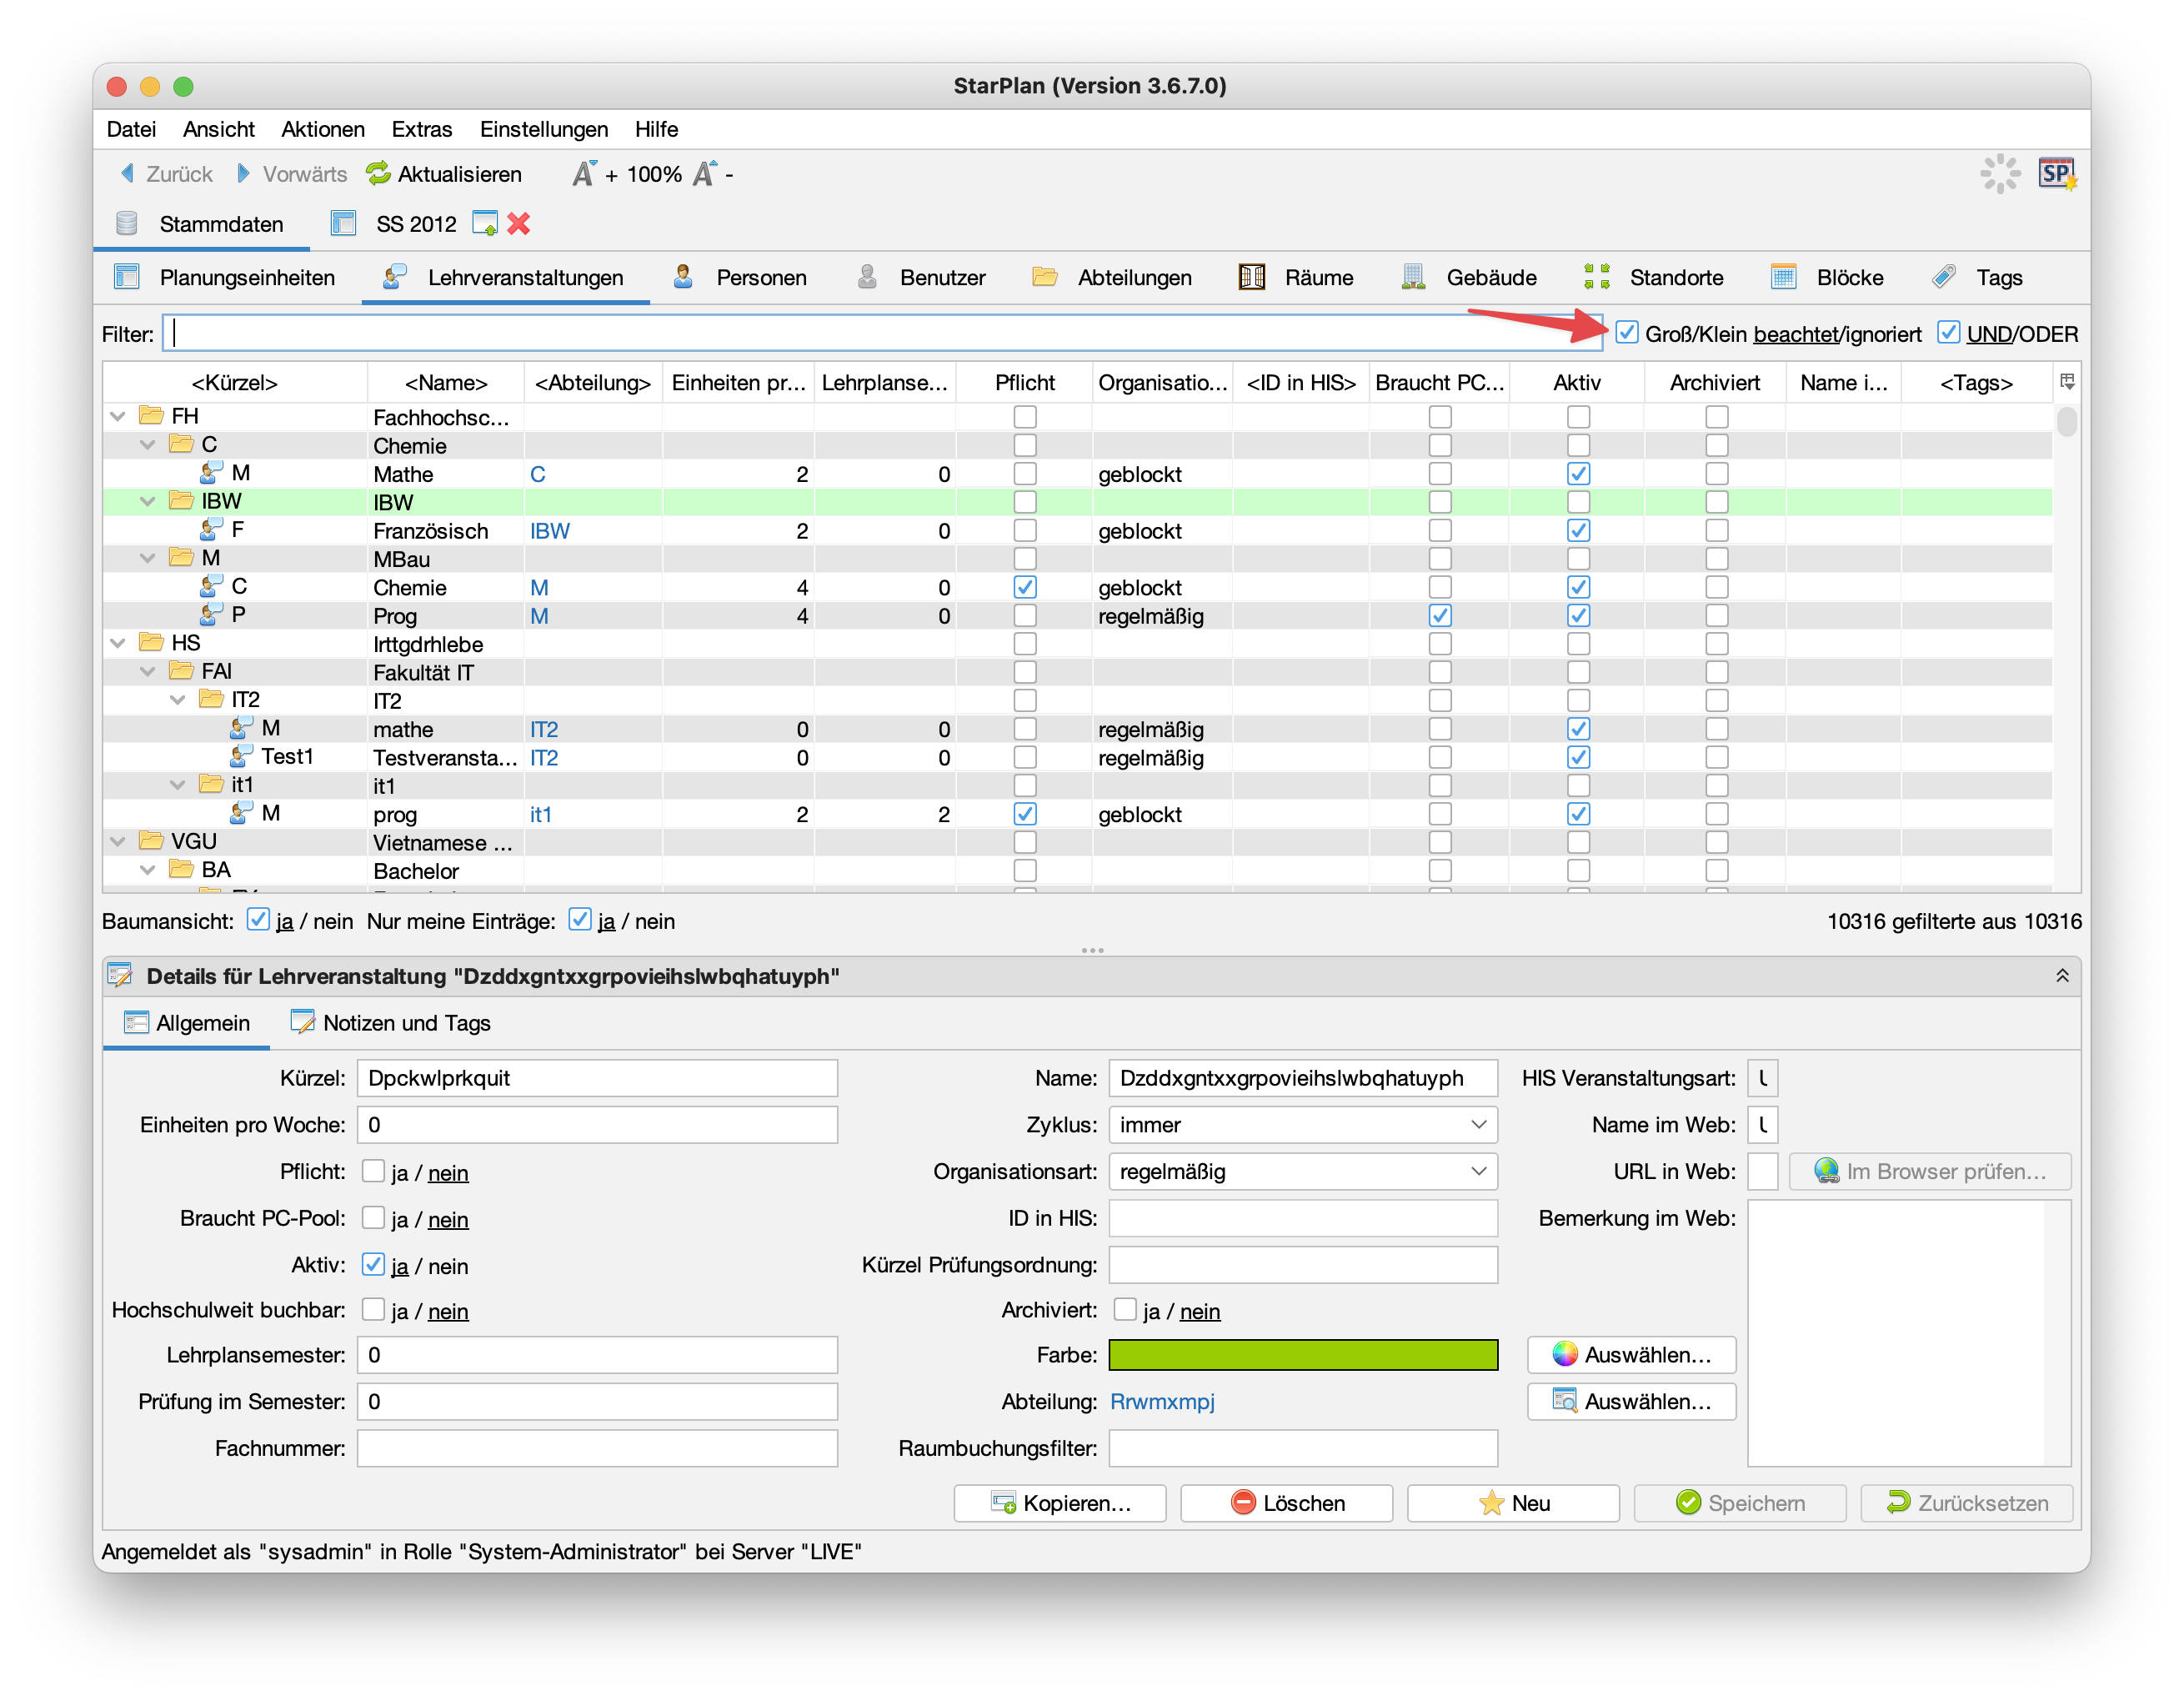Collapse the IBW tree folder
This screenshot has height=1696, width=2184.
coord(148,501)
